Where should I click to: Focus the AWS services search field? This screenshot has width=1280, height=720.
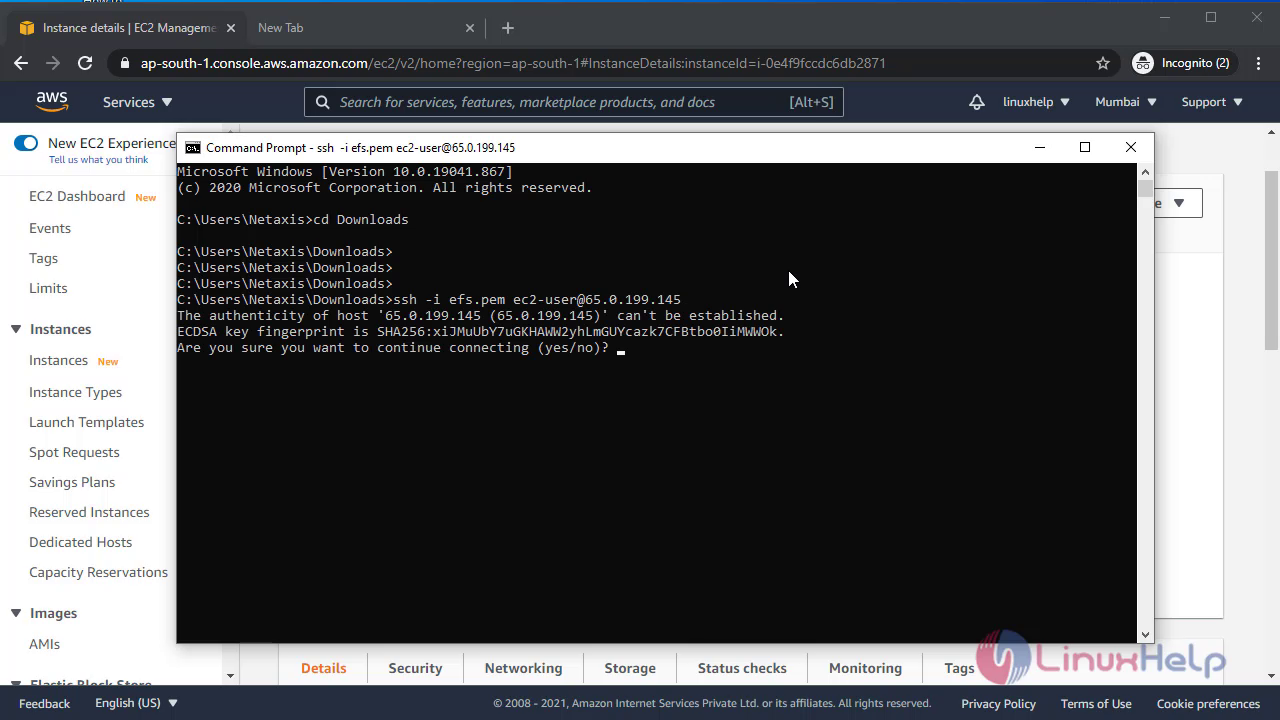pyautogui.click(x=574, y=102)
